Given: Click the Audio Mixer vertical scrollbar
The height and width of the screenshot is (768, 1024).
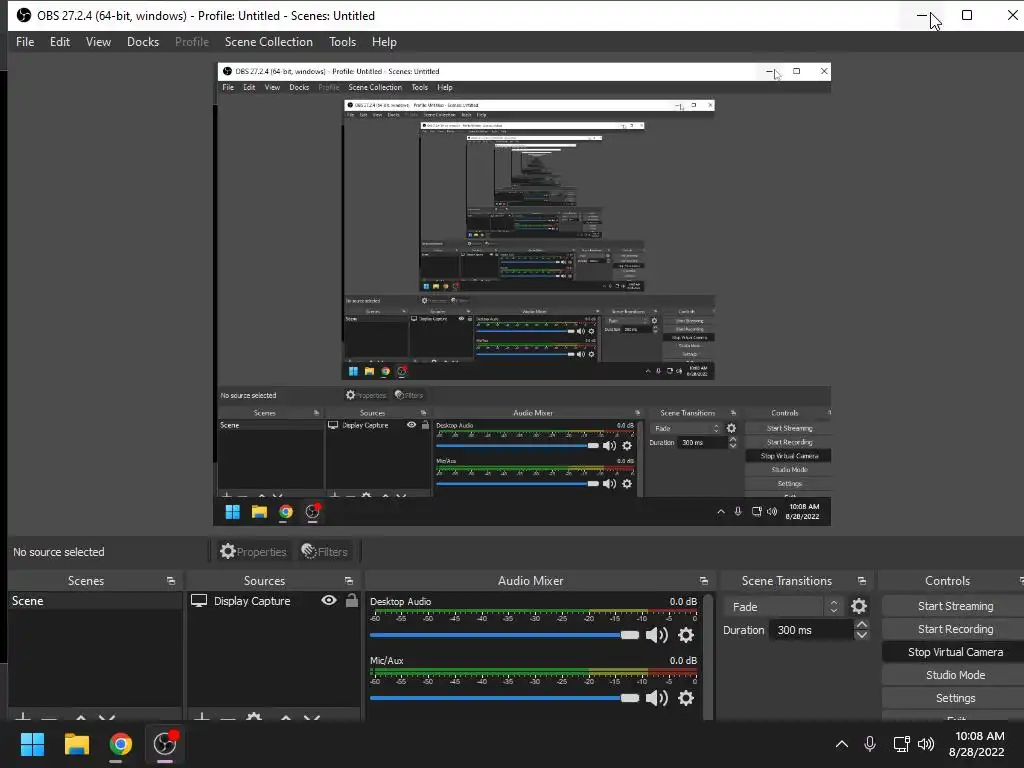Looking at the screenshot, I should pyautogui.click(x=709, y=656).
